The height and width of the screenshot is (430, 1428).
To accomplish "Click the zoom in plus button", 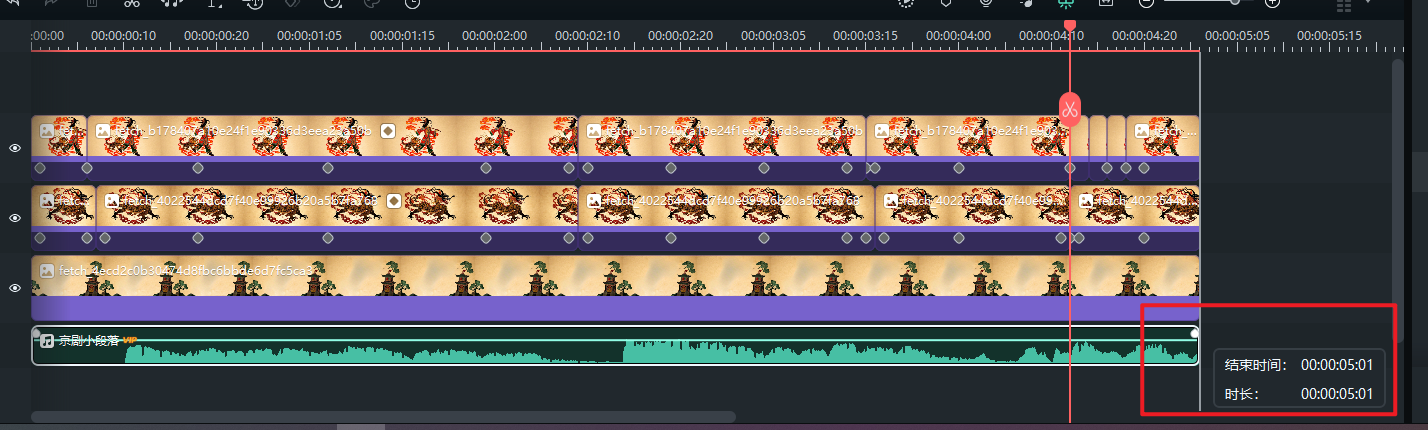I will 1272,3.
